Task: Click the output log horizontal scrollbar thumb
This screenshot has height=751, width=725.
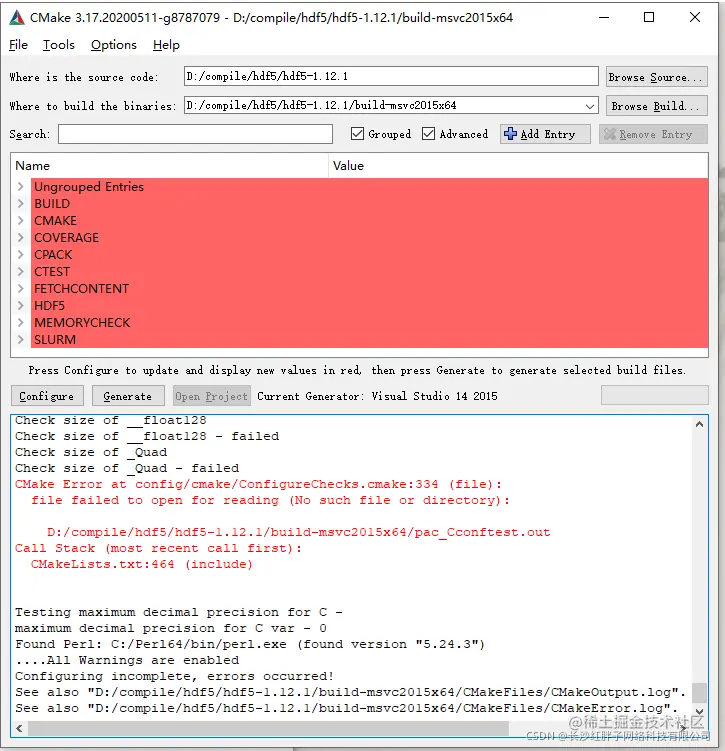Action: (x=268, y=728)
